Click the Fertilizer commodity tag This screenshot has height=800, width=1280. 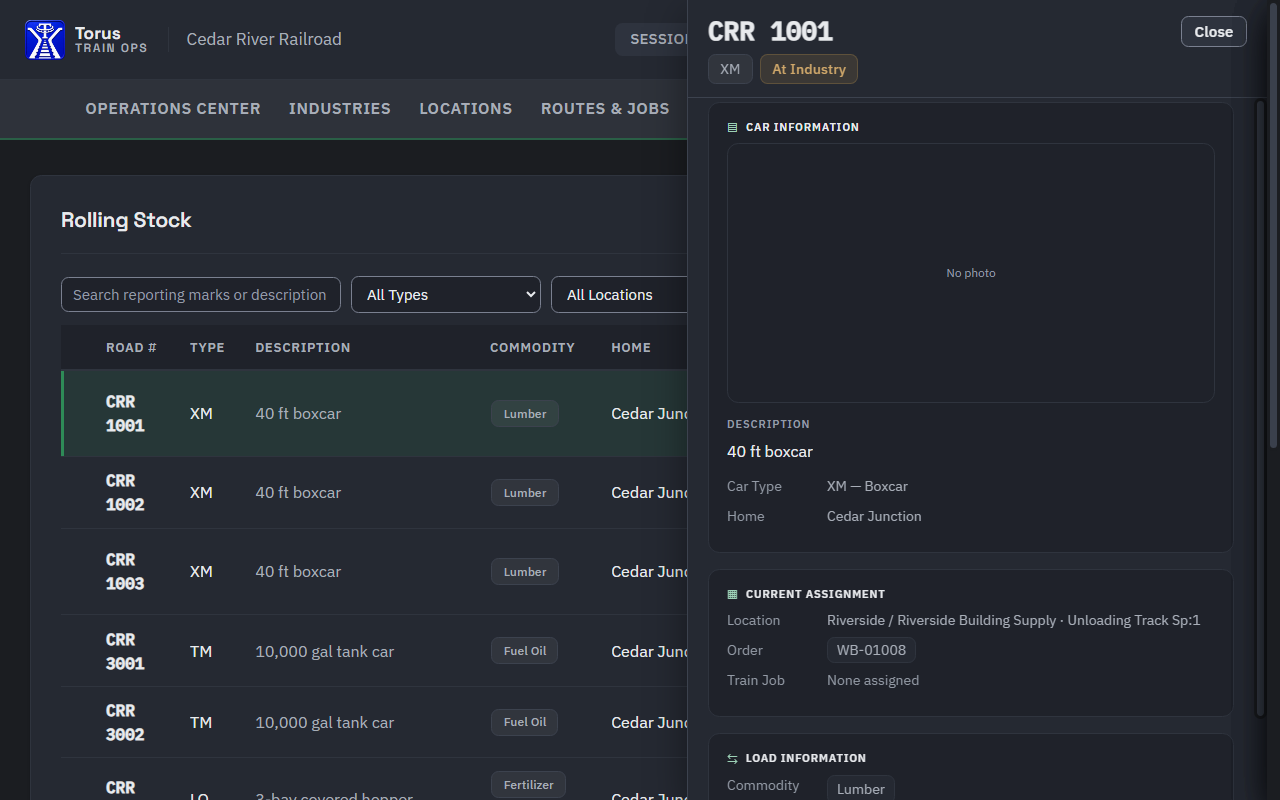tap(529, 785)
